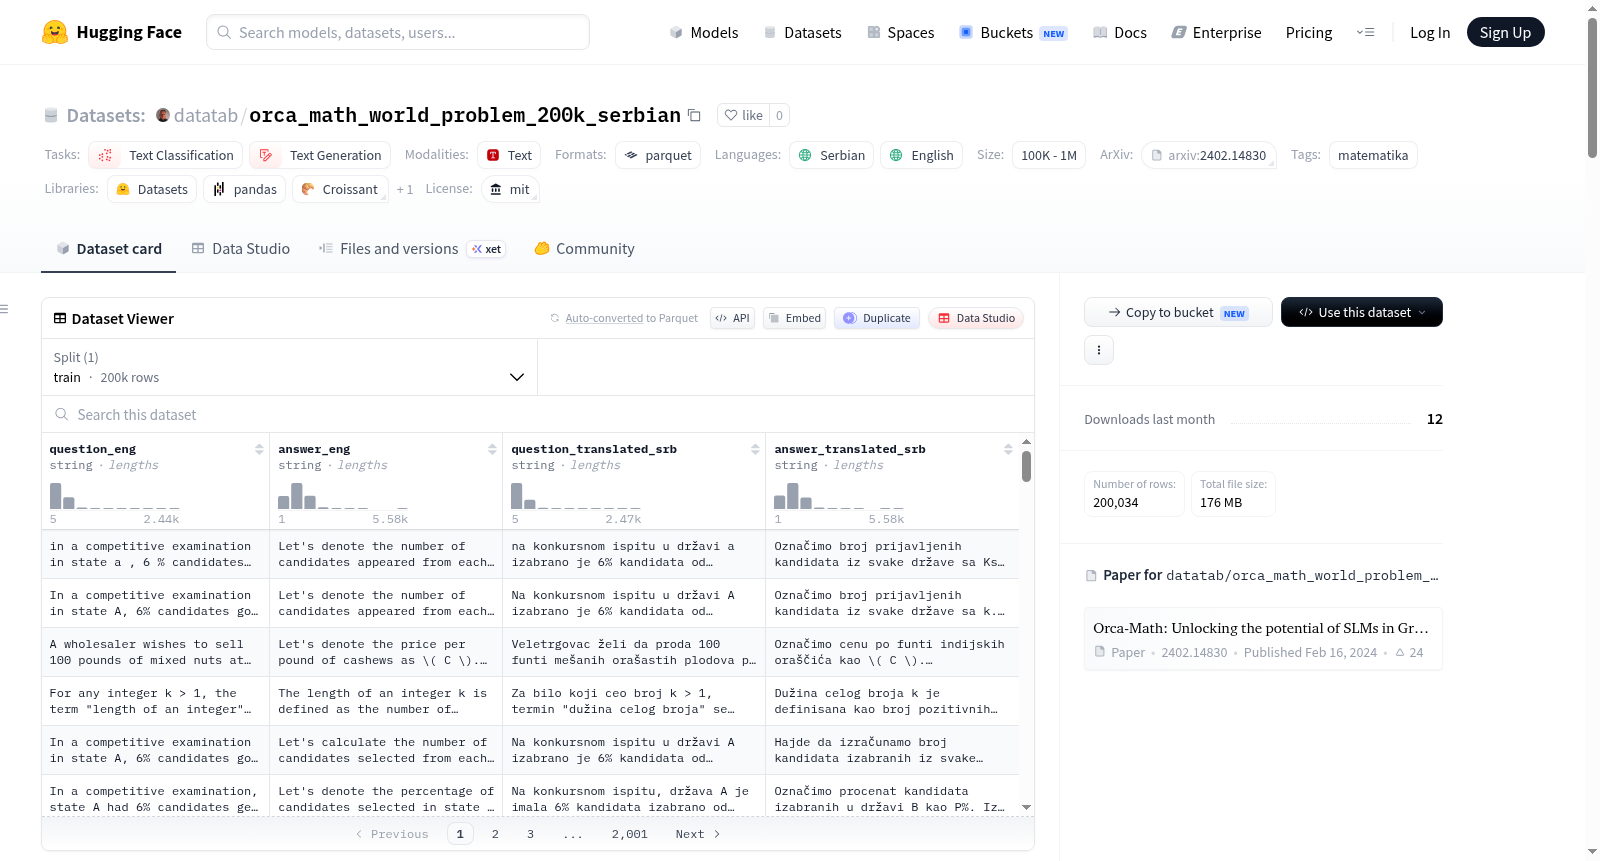Click the Previous page control

coord(392,834)
